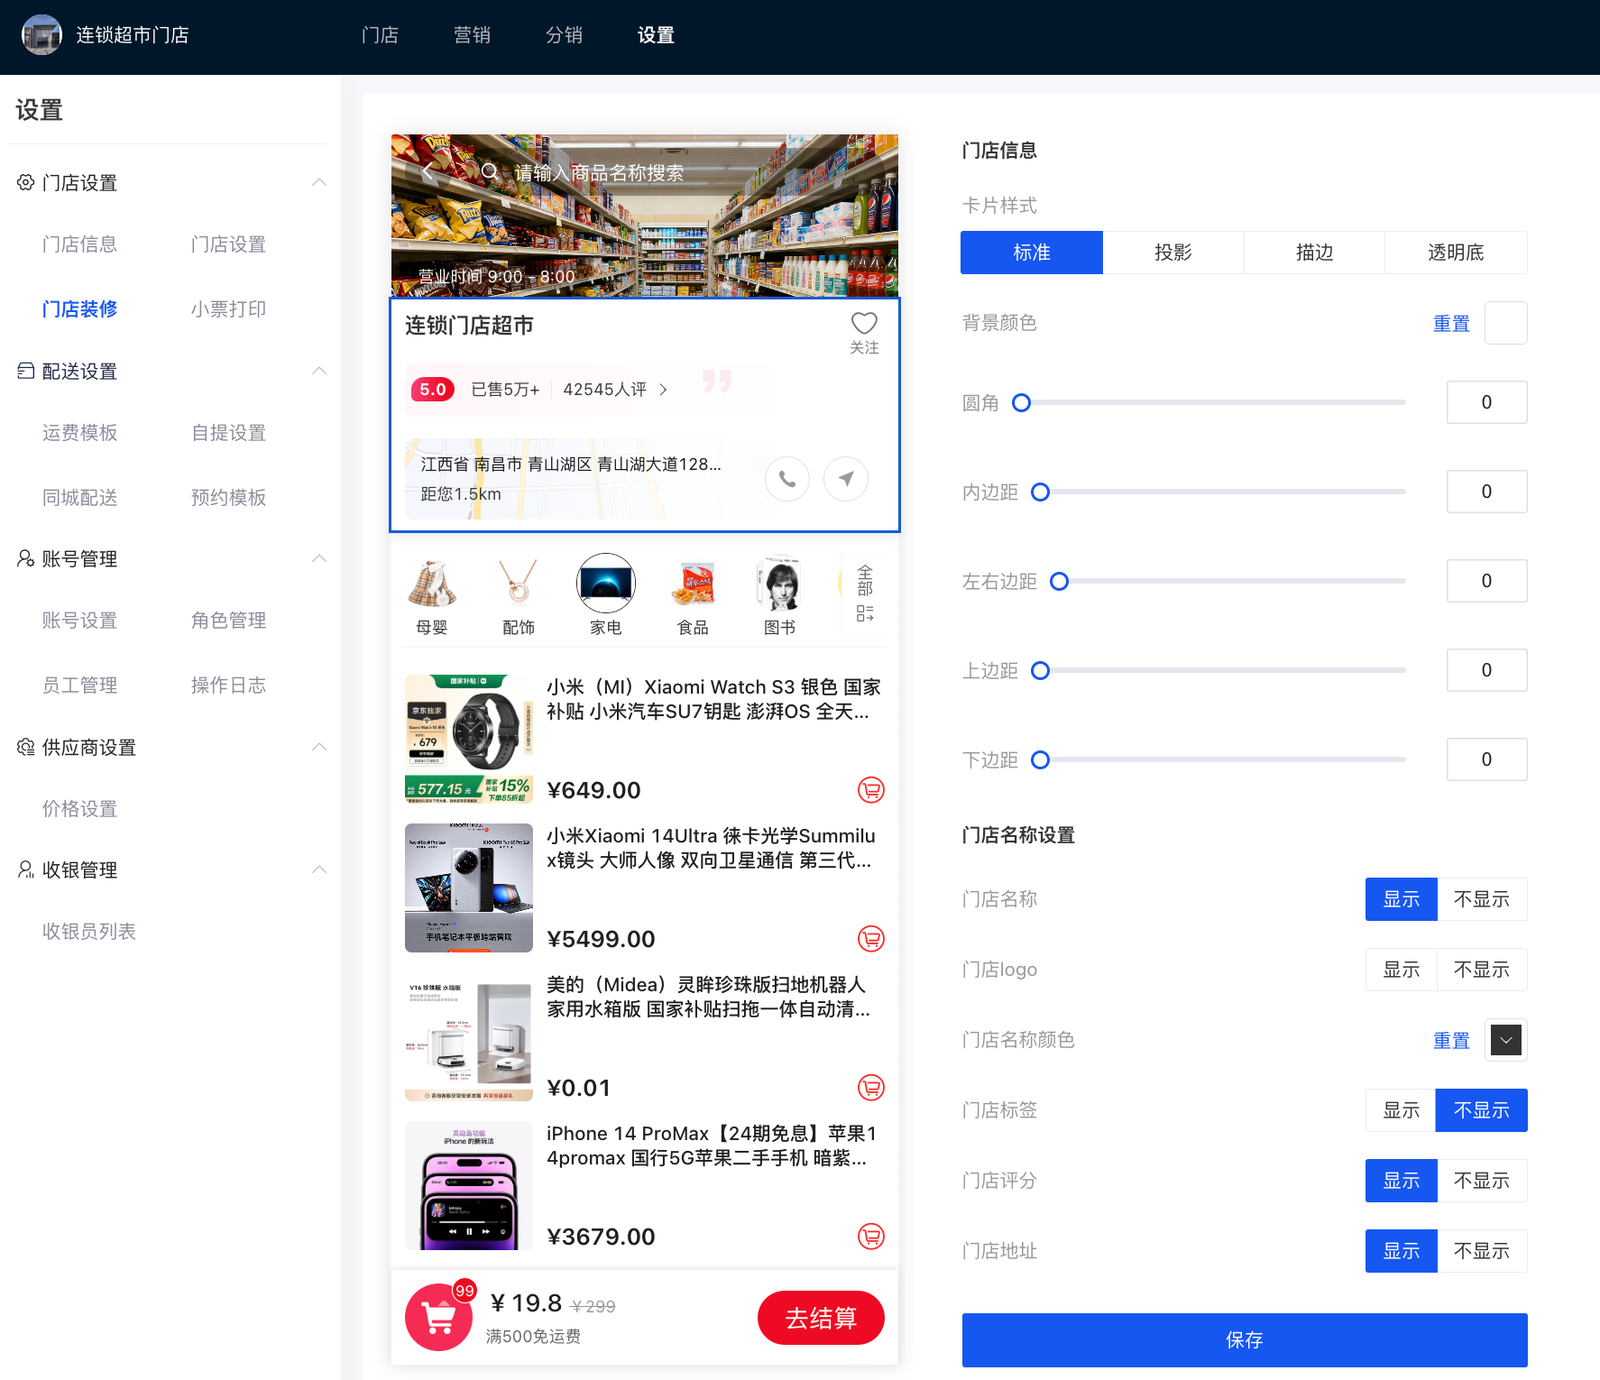1600x1380 pixels.
Task: Set 门店标签 to 显示
Action: click(1400, 1110)
